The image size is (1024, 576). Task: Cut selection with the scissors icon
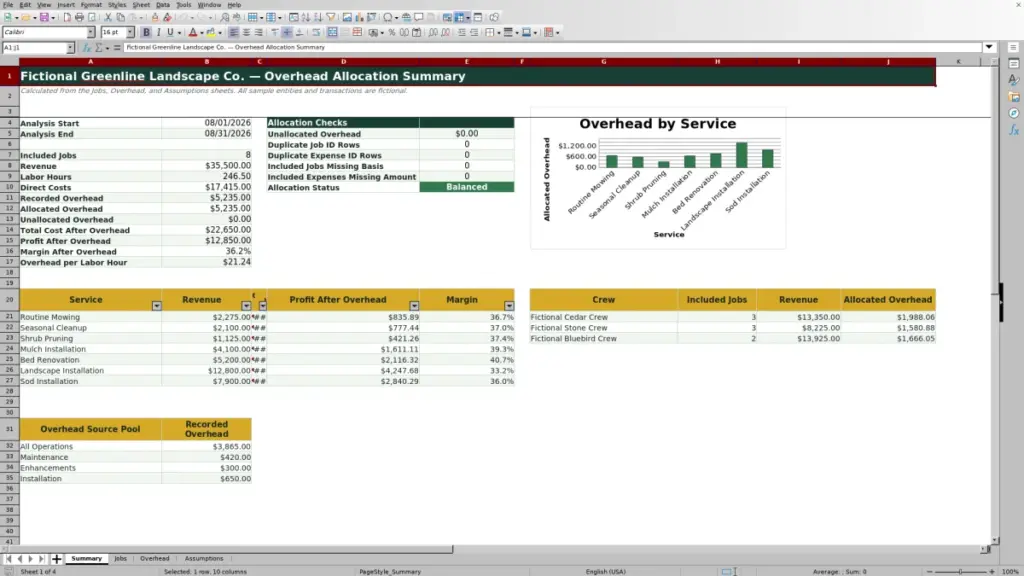pos(108,17)
